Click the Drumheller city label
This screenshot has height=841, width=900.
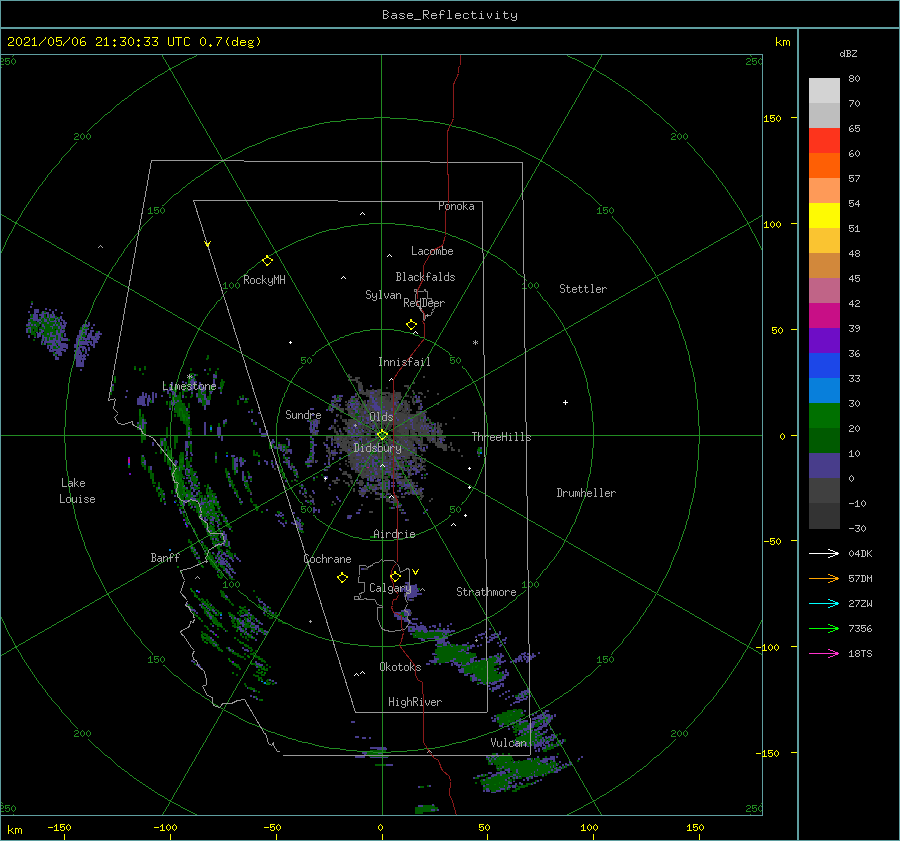pyautogui.click(x=586, y=493)
